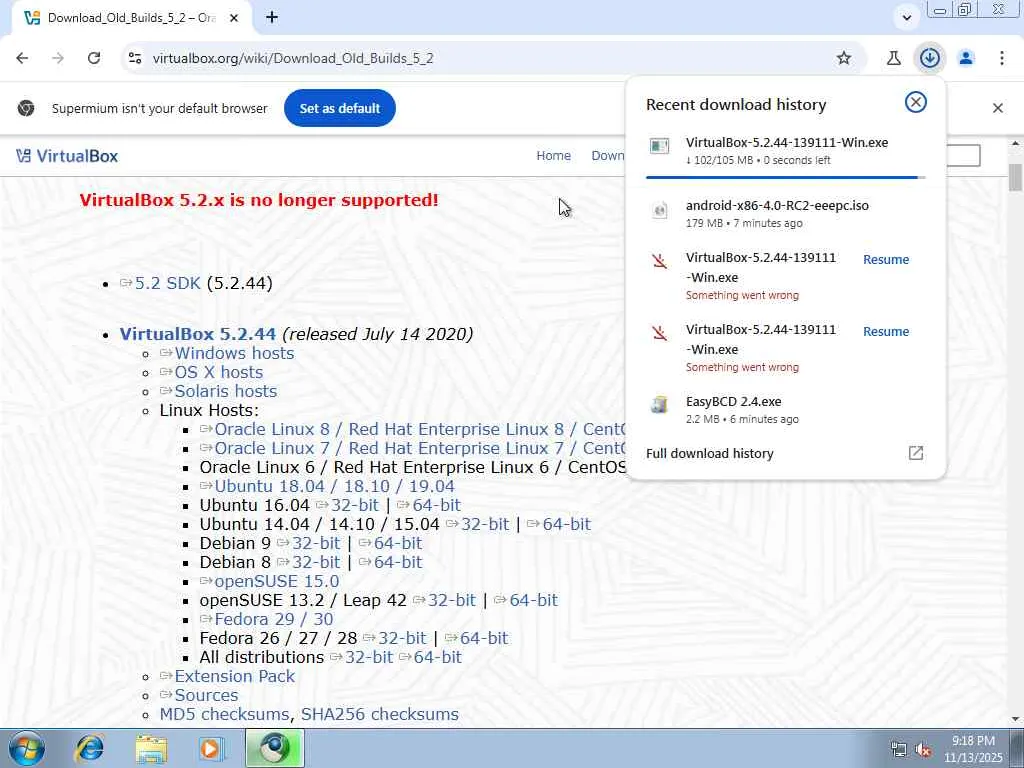Click the browser forward arrow
1024x768 pixels.
point(58,58)
